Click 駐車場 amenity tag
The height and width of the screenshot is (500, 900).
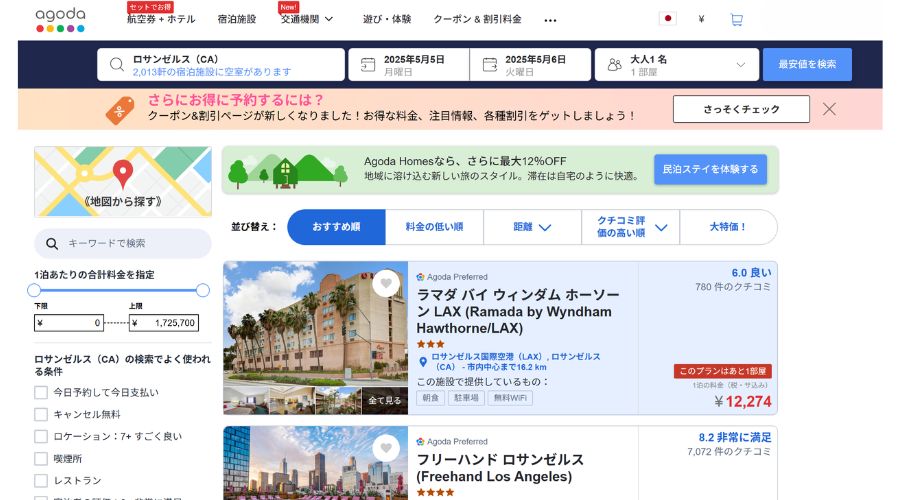tap(466, 398)
